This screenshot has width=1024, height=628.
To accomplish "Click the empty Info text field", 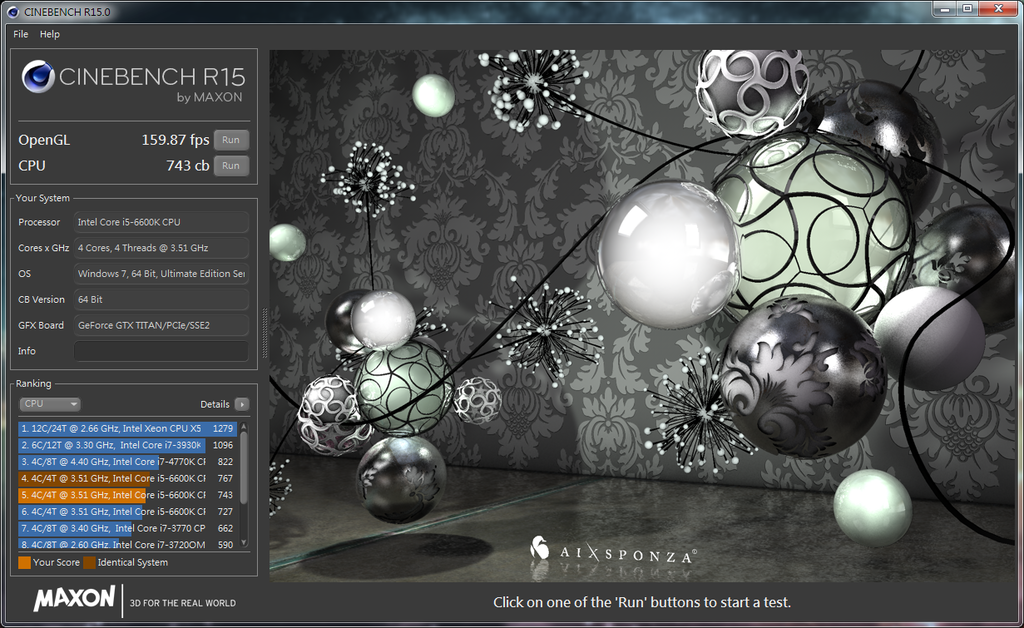I will coord(160,351).
